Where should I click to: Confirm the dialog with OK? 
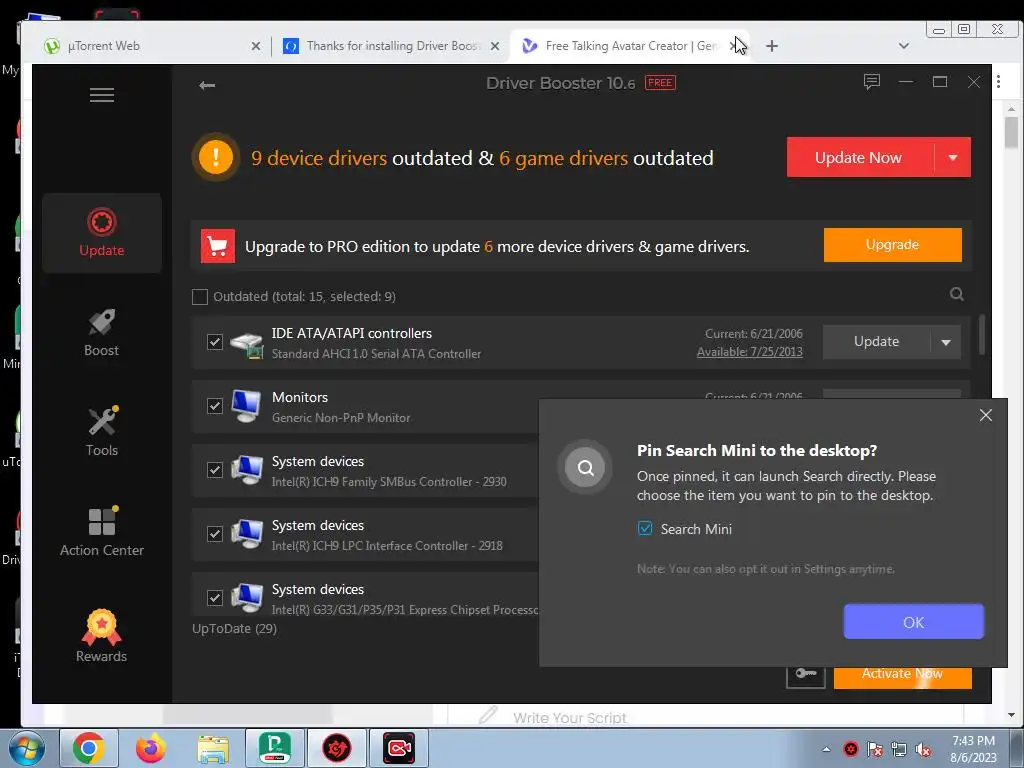click(913, 622)
